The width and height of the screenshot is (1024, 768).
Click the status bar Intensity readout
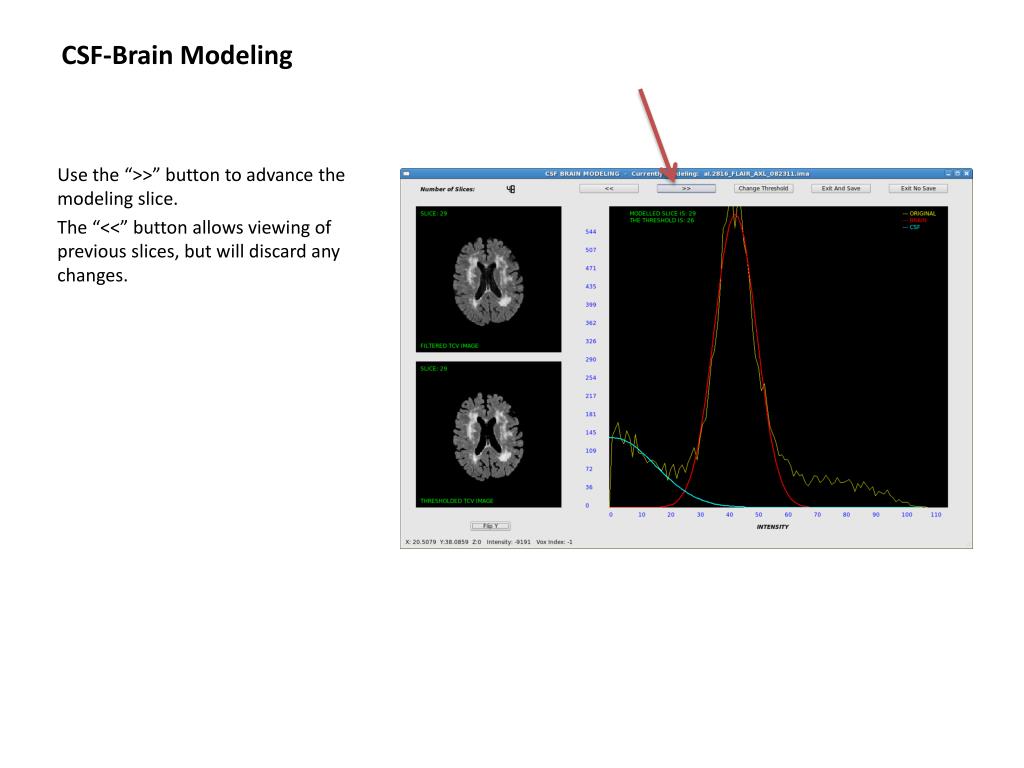click(508, 542)
